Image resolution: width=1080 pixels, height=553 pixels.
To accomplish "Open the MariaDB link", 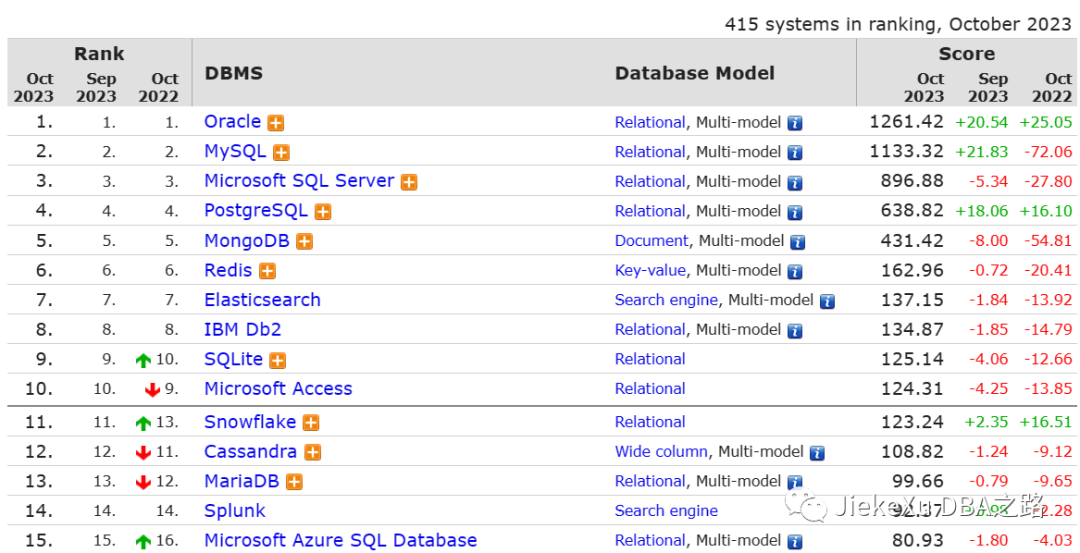I will 242,481.
